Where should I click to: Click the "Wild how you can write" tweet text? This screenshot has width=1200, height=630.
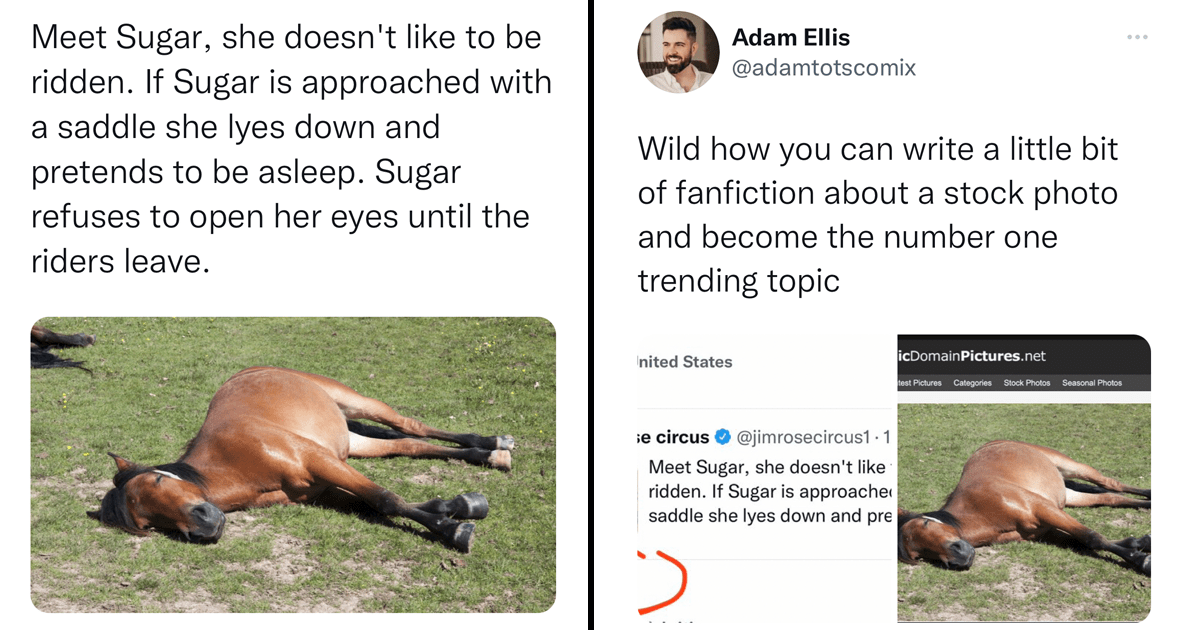point(877,214)
